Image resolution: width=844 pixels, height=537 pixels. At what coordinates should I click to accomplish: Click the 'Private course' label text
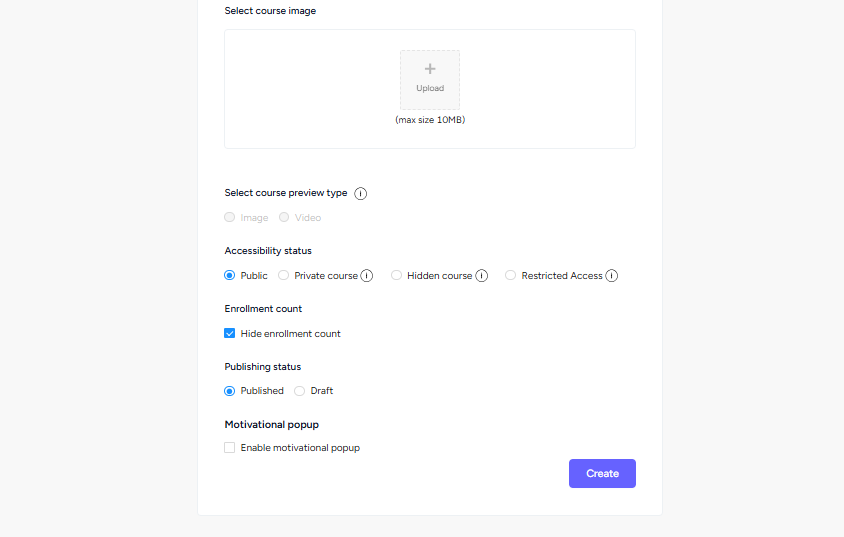(x=325, y=276)
